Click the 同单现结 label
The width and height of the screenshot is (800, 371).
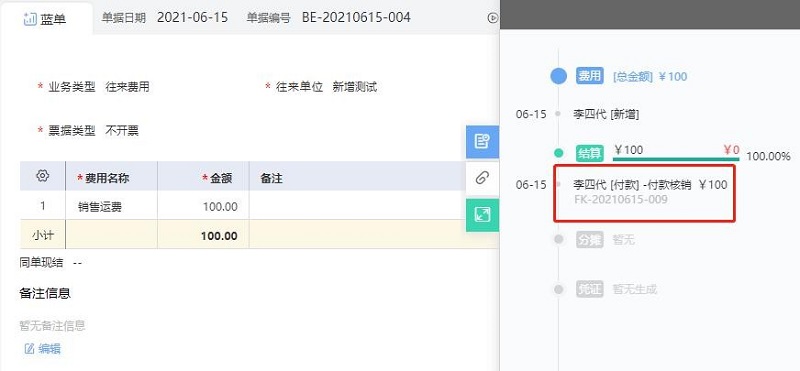click(41, 263)
